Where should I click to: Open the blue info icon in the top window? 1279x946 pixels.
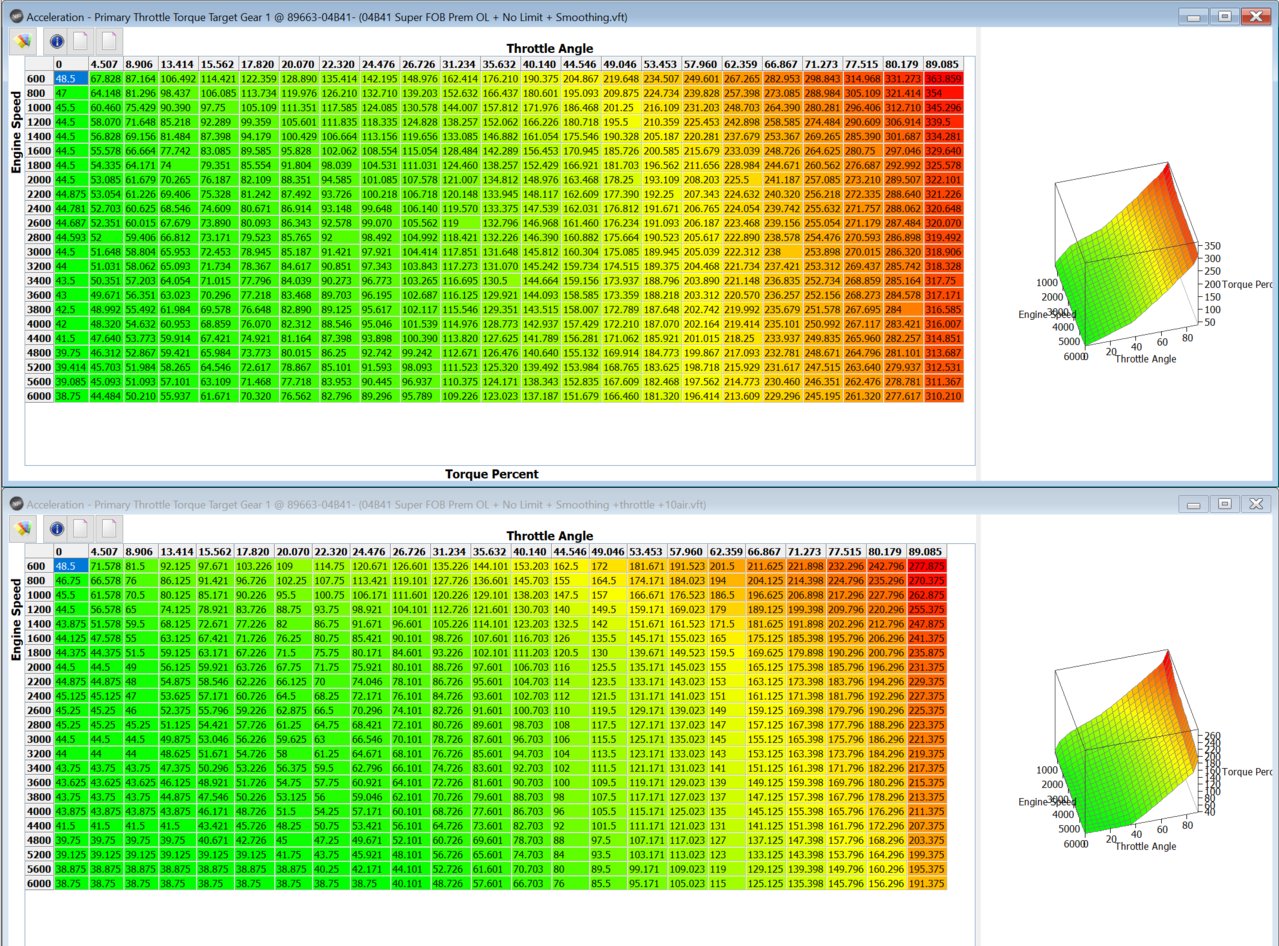56,42
